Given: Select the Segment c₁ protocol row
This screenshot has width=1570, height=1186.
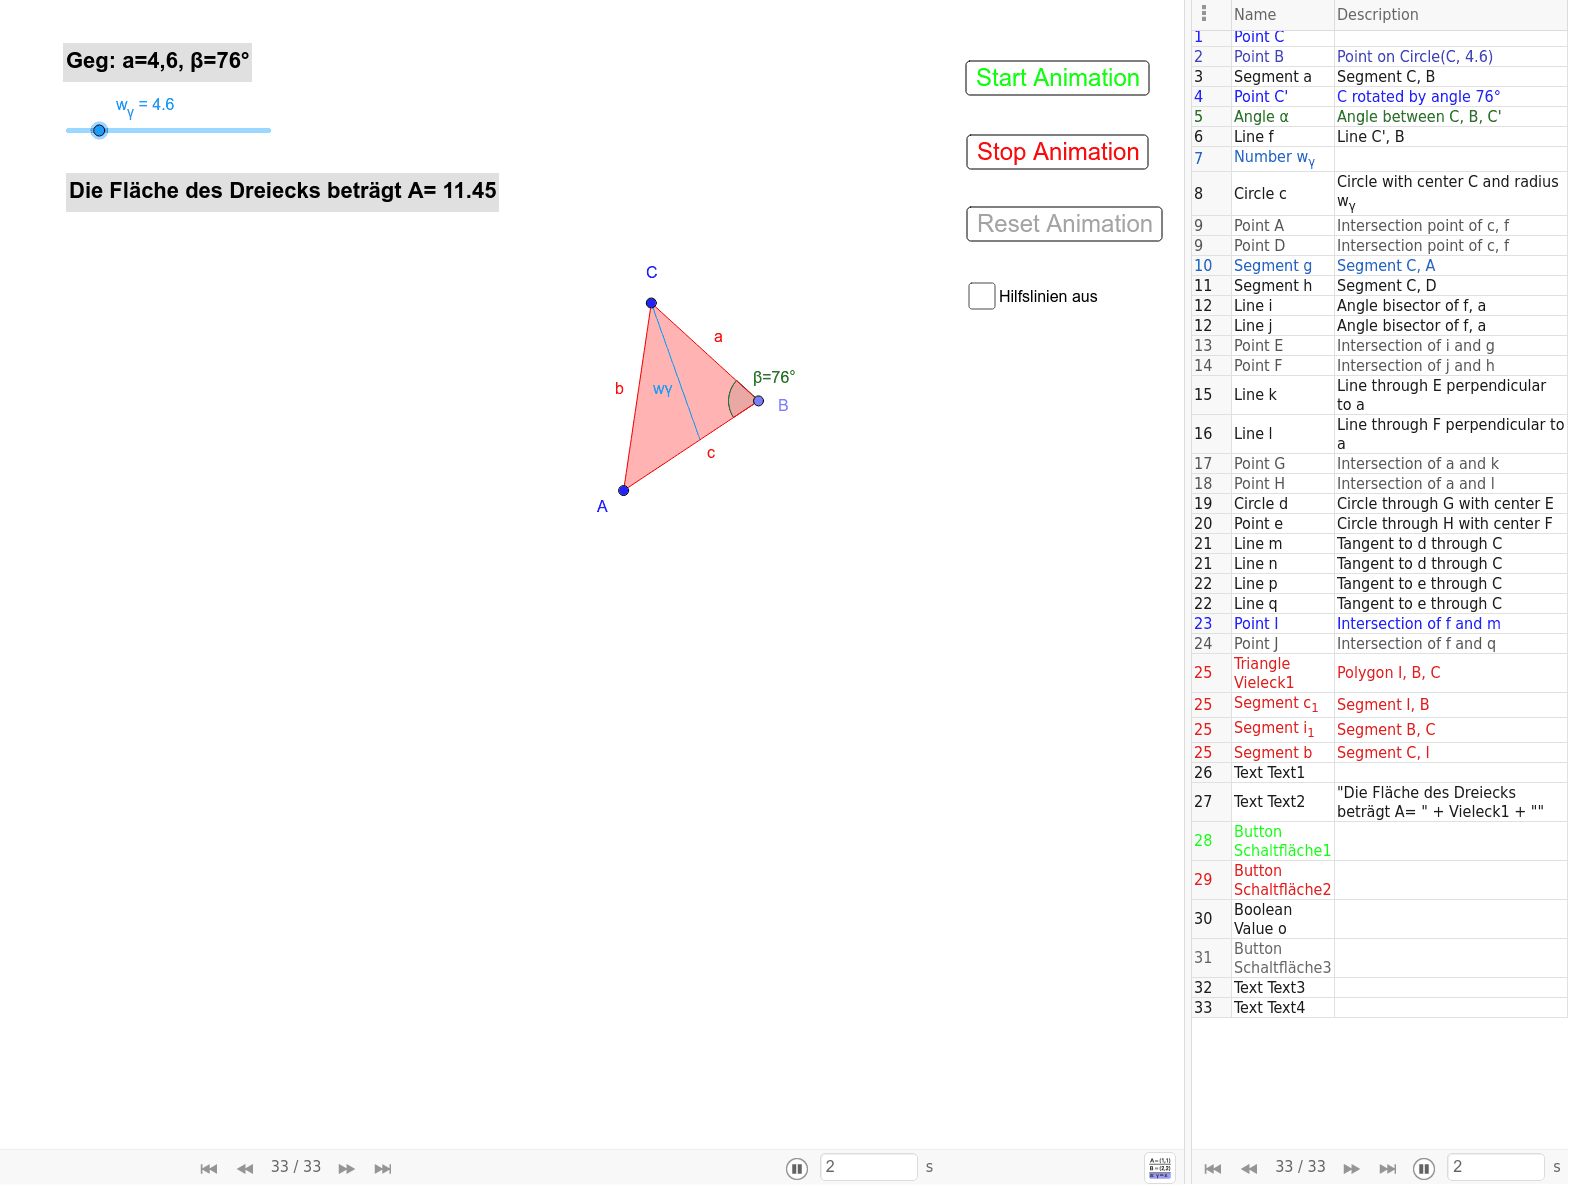Looking at the screenshot, I should point(1379,705).
